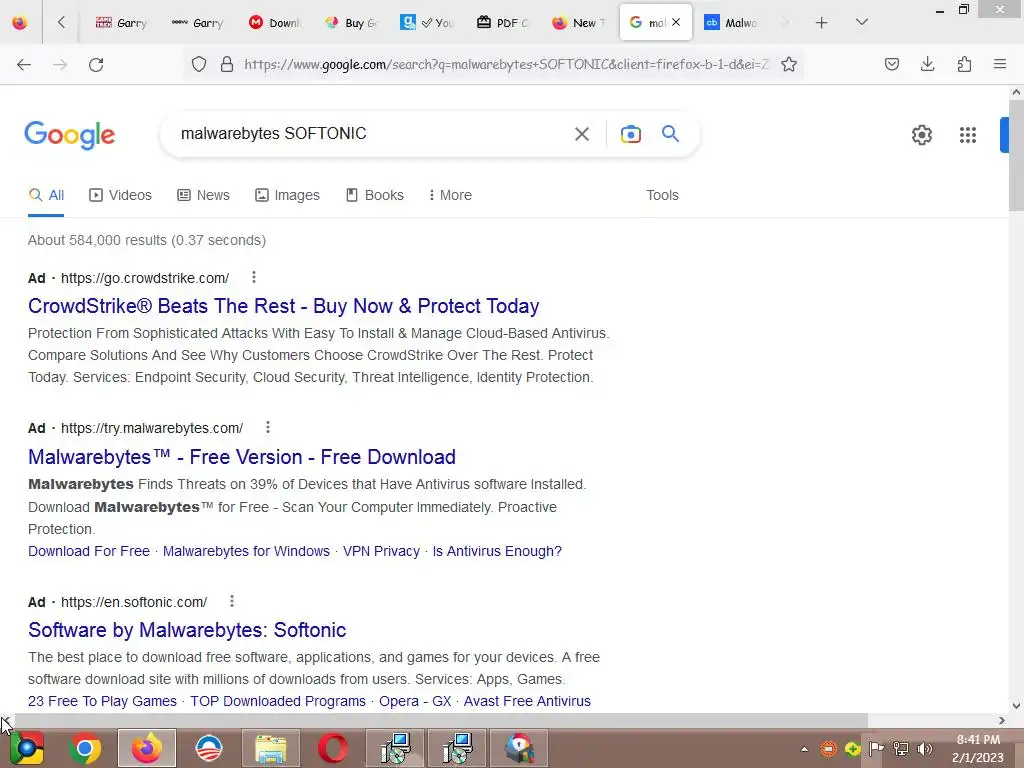Open Google quick settings gear
The image size is (1024, 768).
(x=921, y=135)
